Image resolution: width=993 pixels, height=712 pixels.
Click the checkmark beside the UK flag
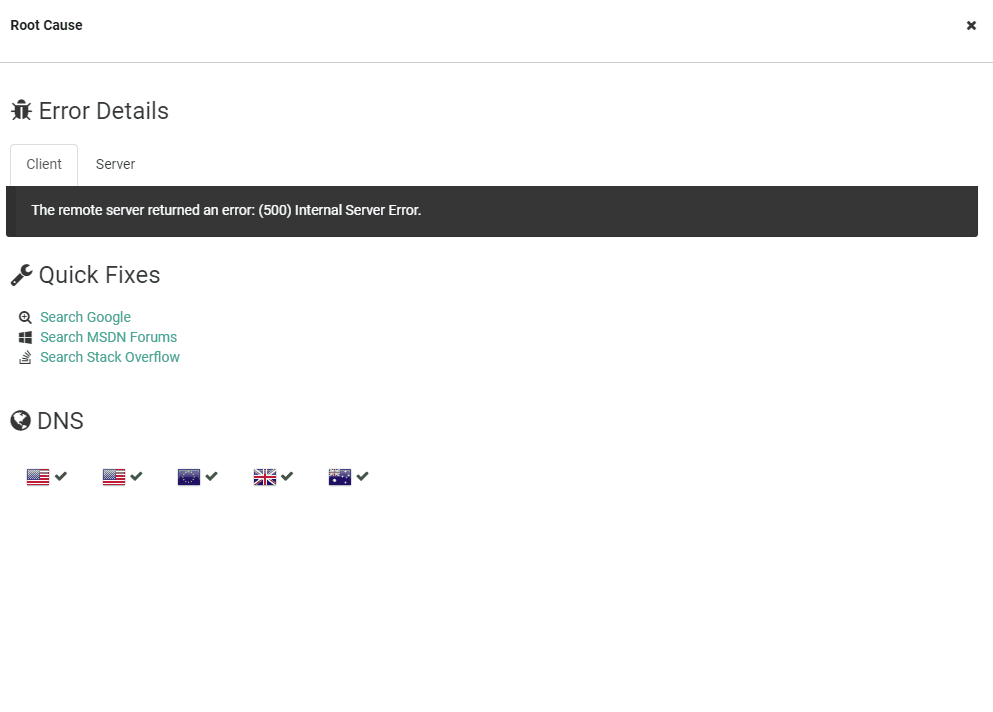point(287,476)
